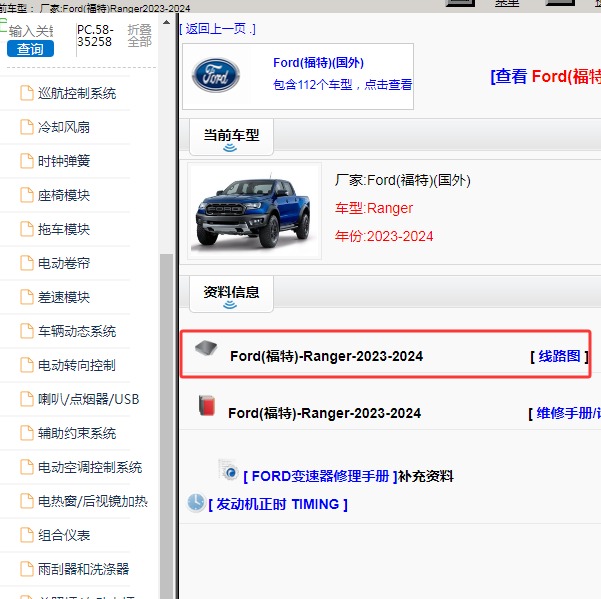Image resolution: width=601 pixels, height=599 pixels.
Task: Open 差速模块 tree item
Action: 64,297
